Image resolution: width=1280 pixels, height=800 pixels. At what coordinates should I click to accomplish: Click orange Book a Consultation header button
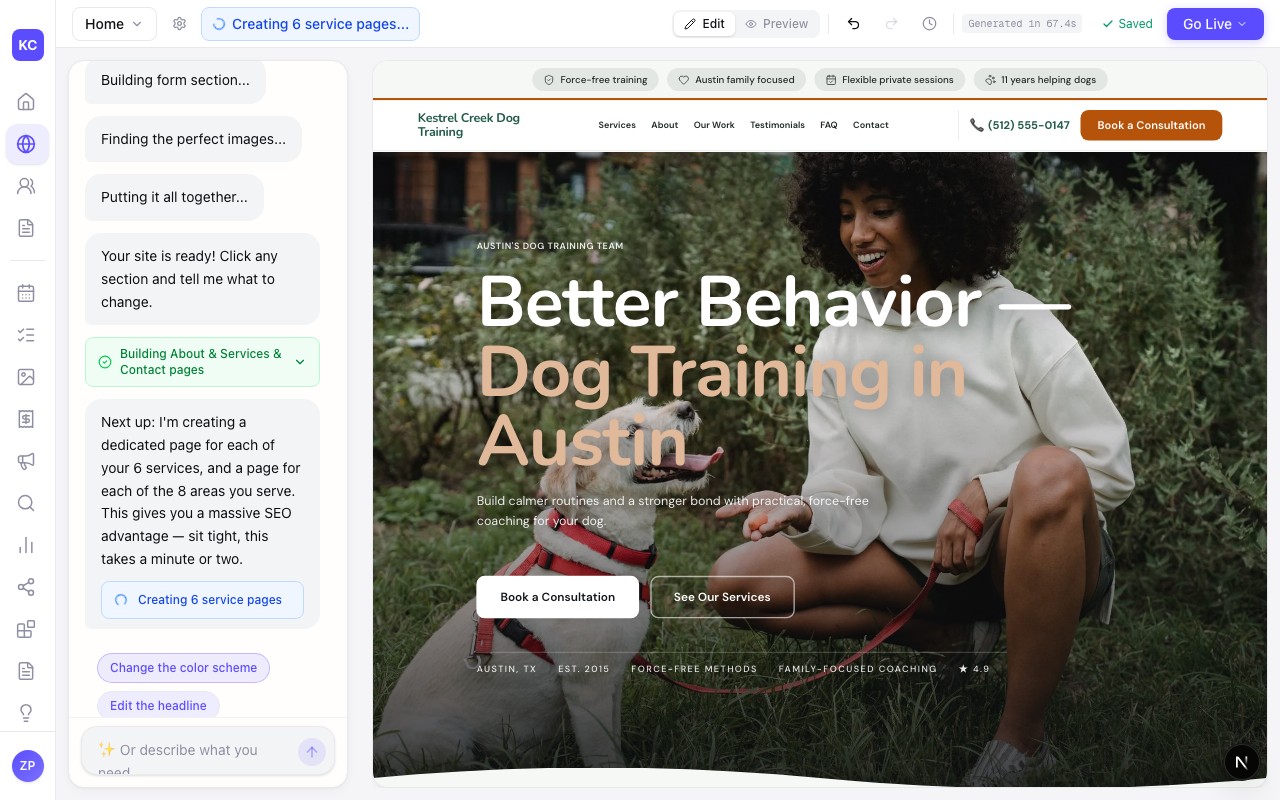point(1151,125)
